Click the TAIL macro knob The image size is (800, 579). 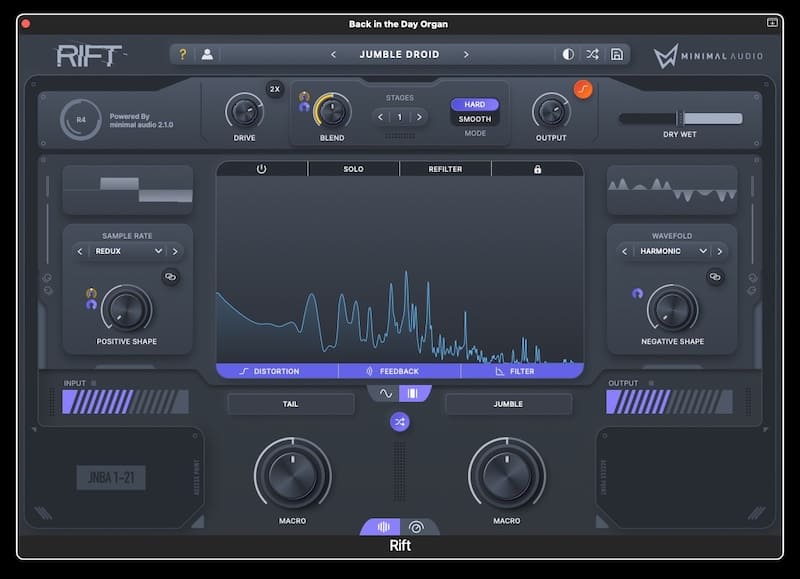tap(292, 475)
